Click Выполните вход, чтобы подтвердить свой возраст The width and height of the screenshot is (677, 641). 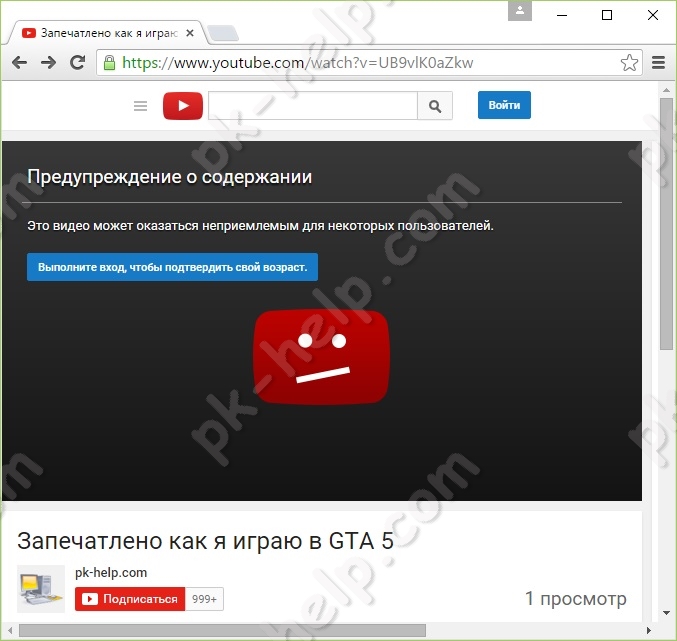172,267
